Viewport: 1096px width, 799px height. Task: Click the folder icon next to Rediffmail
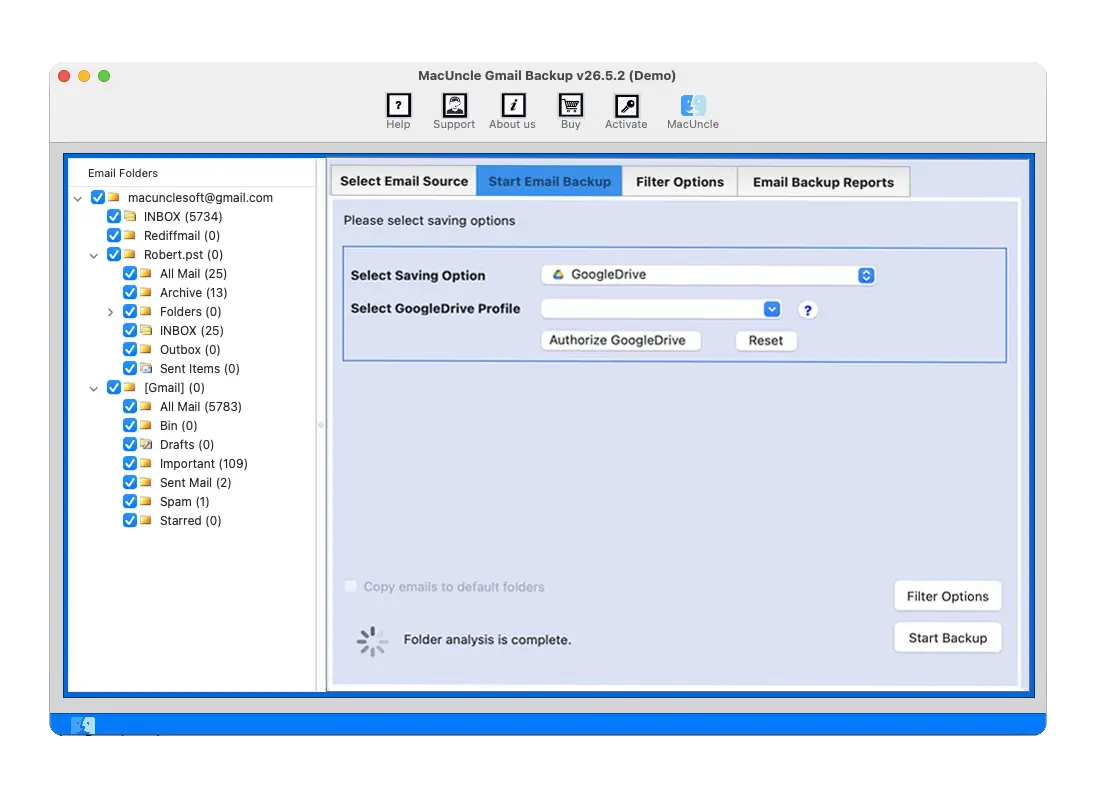pos(130,236)
